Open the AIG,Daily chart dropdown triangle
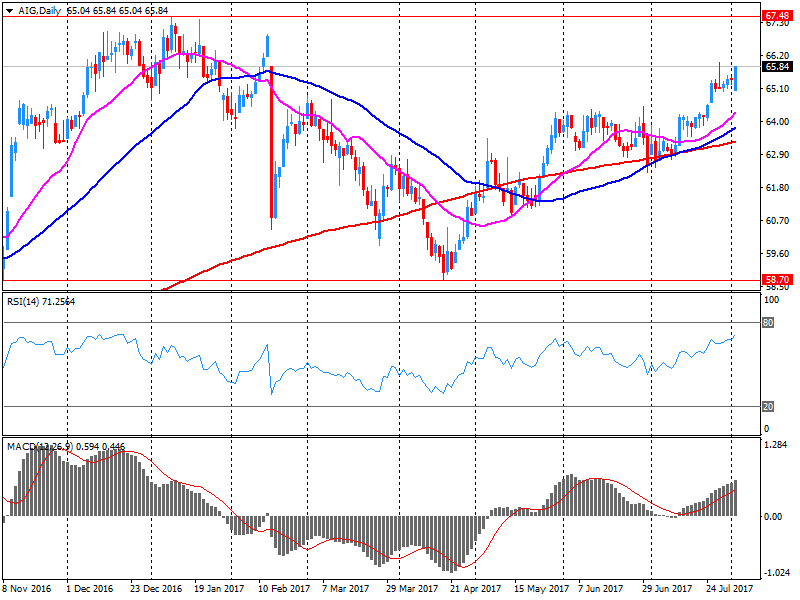Viewport: 800px width, 600px height. (9, 11)
